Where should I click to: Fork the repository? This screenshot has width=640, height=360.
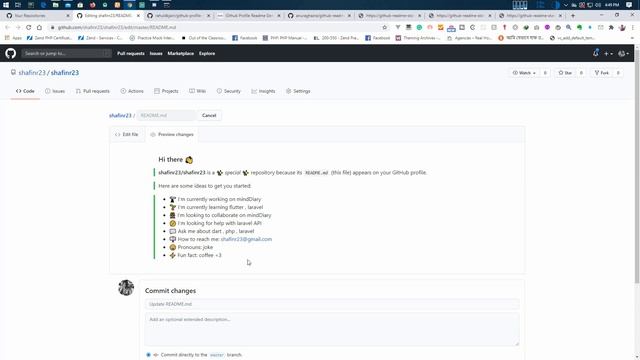click(x=602, y=73)
